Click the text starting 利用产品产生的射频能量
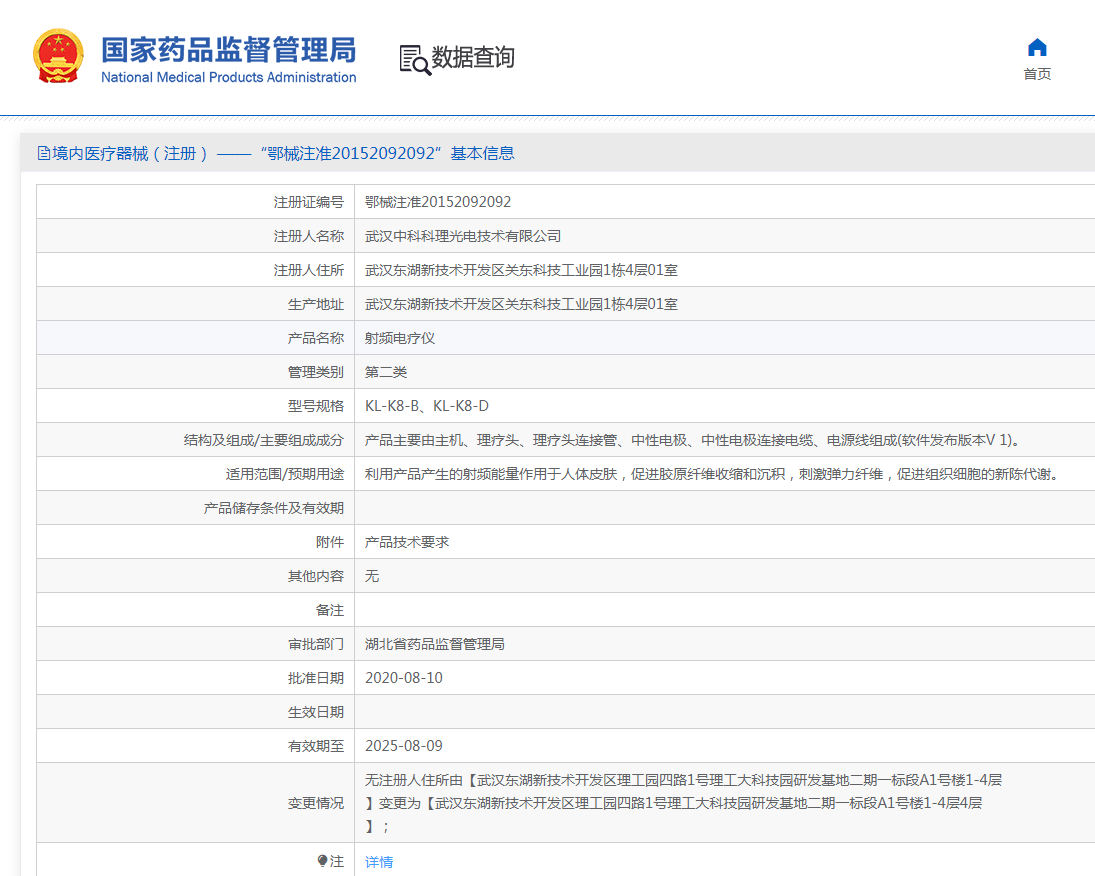1095x876 pixels. (x=714, y=474)
